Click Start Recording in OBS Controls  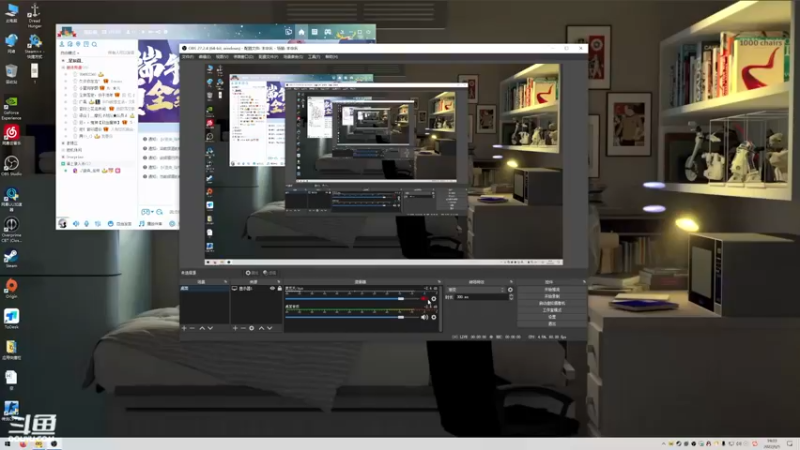[552, 296]
